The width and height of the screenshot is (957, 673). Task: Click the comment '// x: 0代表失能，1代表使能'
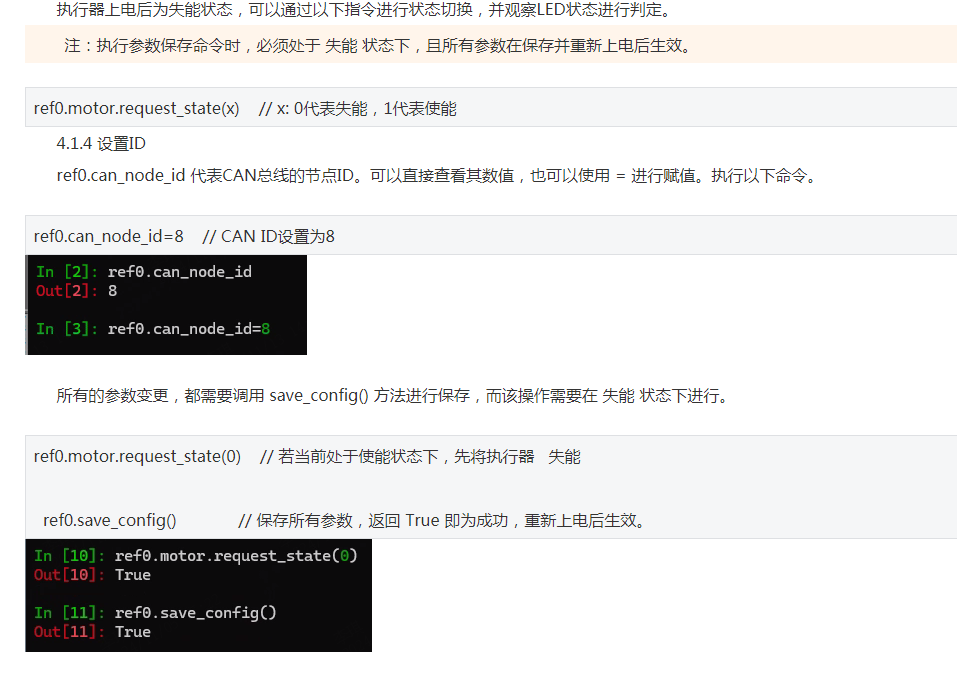[358, 109]
